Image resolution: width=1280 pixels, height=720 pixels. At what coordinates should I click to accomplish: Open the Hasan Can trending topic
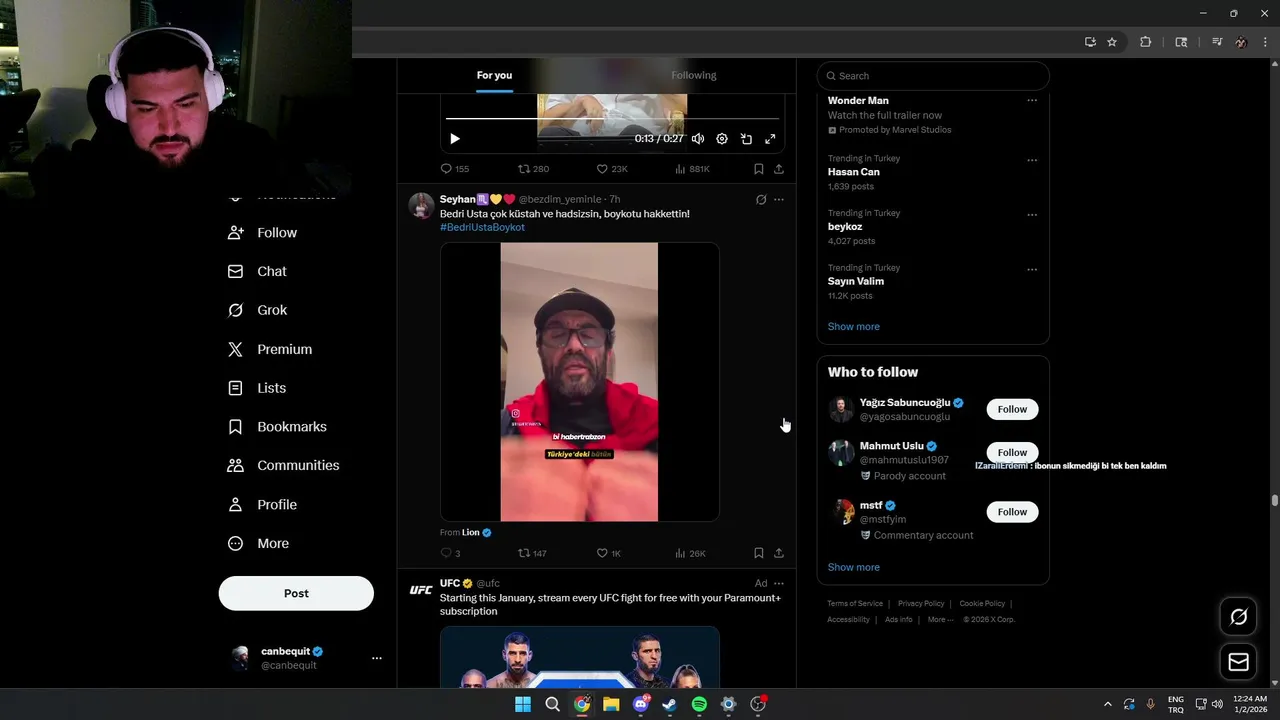click(853, 172)
